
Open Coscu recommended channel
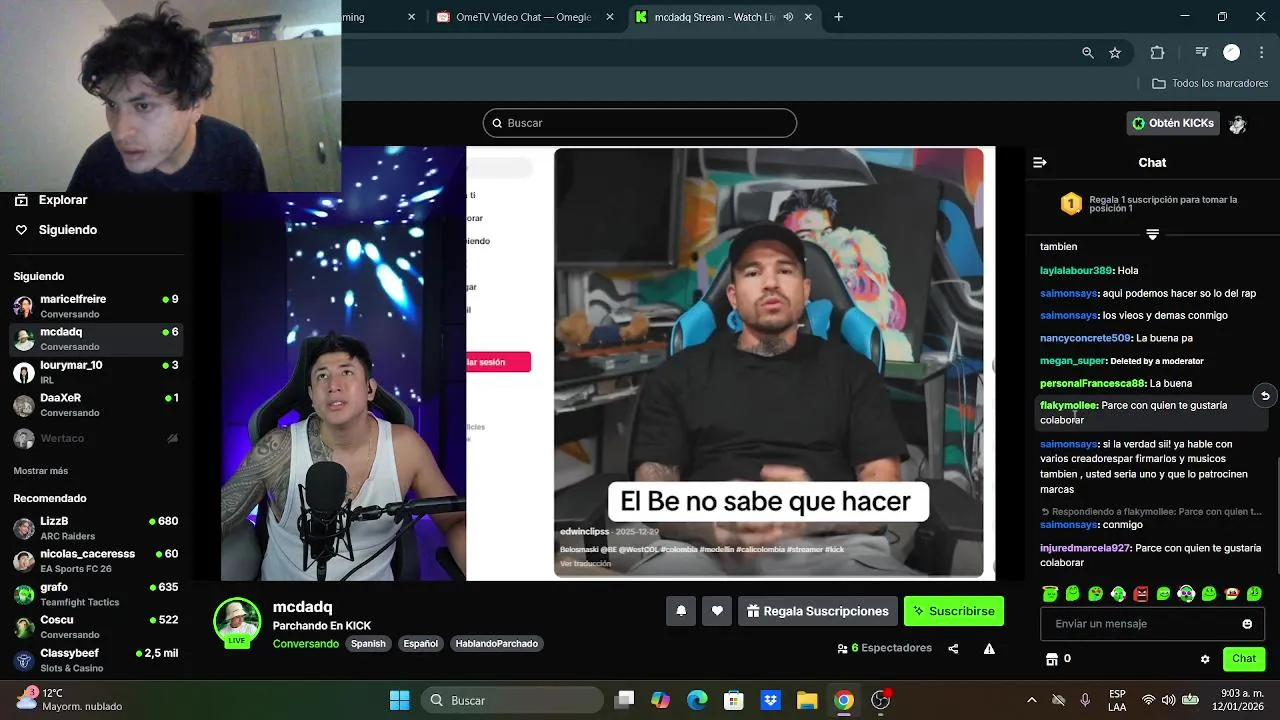96,627
